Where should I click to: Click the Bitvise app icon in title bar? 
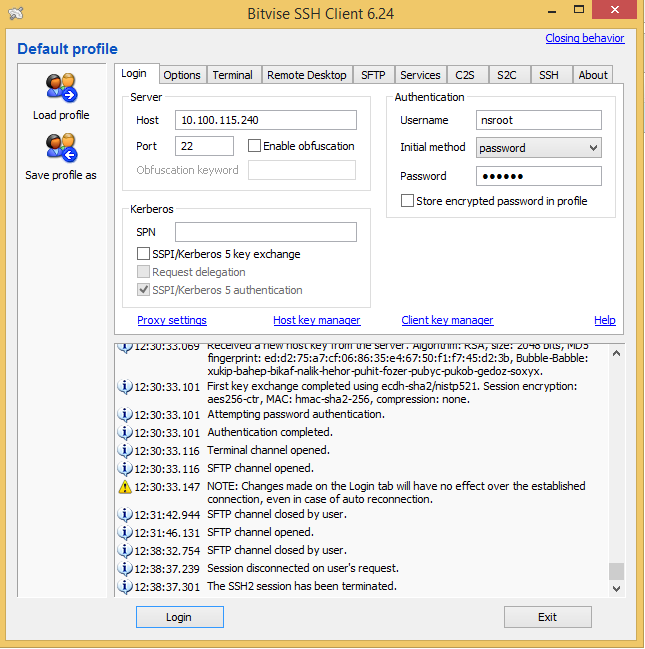point(15,13)
